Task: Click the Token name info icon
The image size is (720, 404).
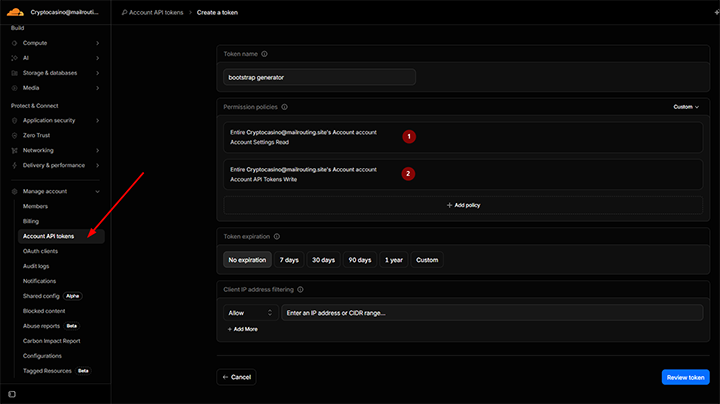Action: 264,54
